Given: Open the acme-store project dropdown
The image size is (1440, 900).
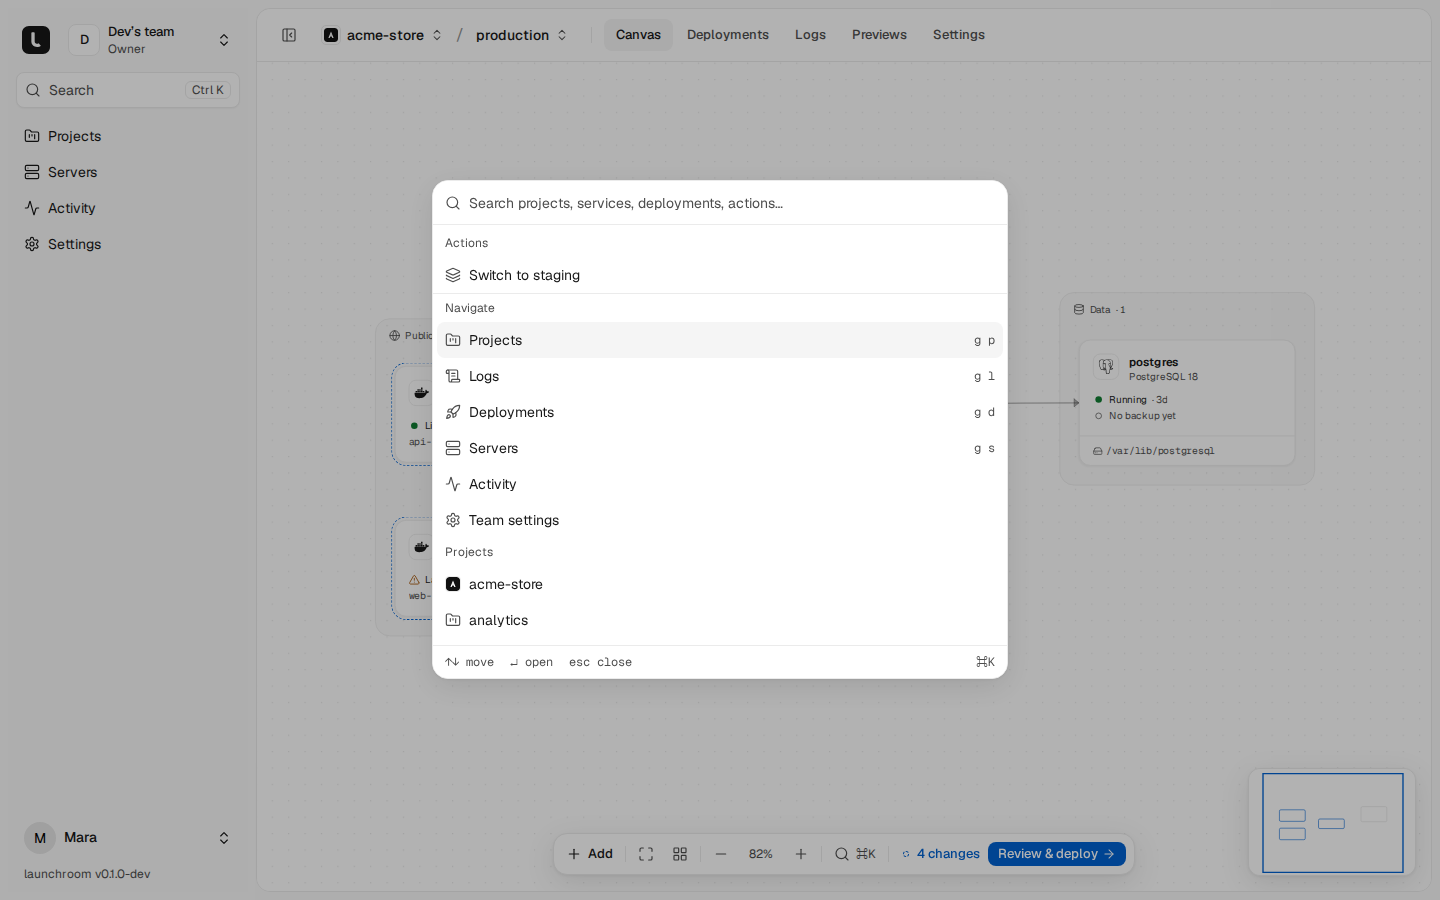Looking at the screenshot, I should [x=382, y=35].
